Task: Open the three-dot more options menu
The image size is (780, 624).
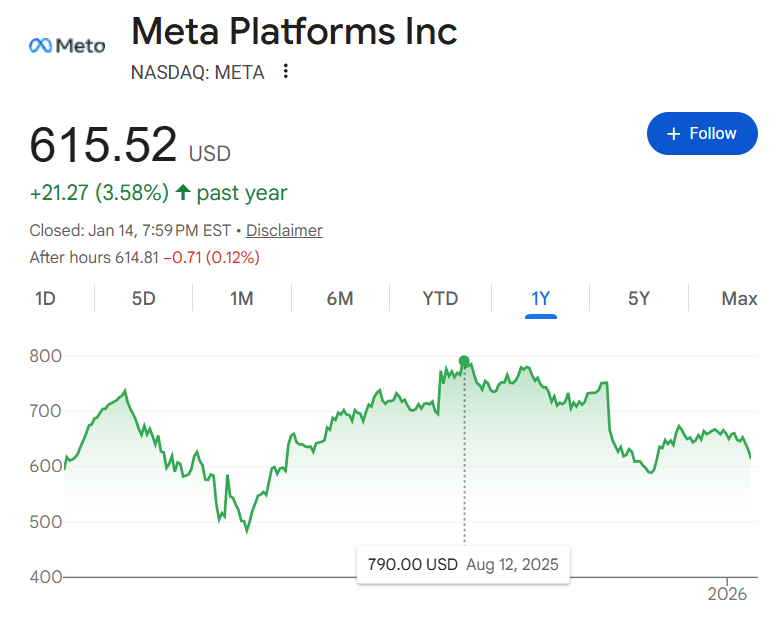Action: tap(286, 72)
